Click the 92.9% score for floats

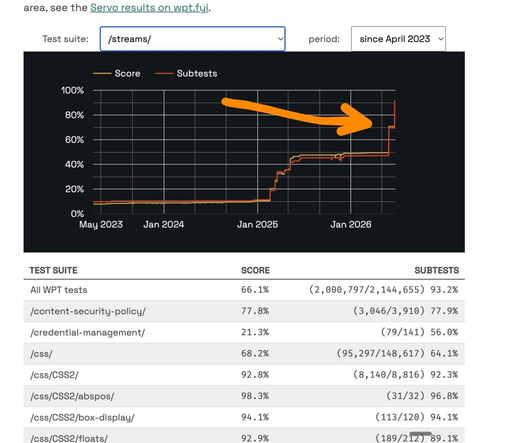(x=255, y=438)
